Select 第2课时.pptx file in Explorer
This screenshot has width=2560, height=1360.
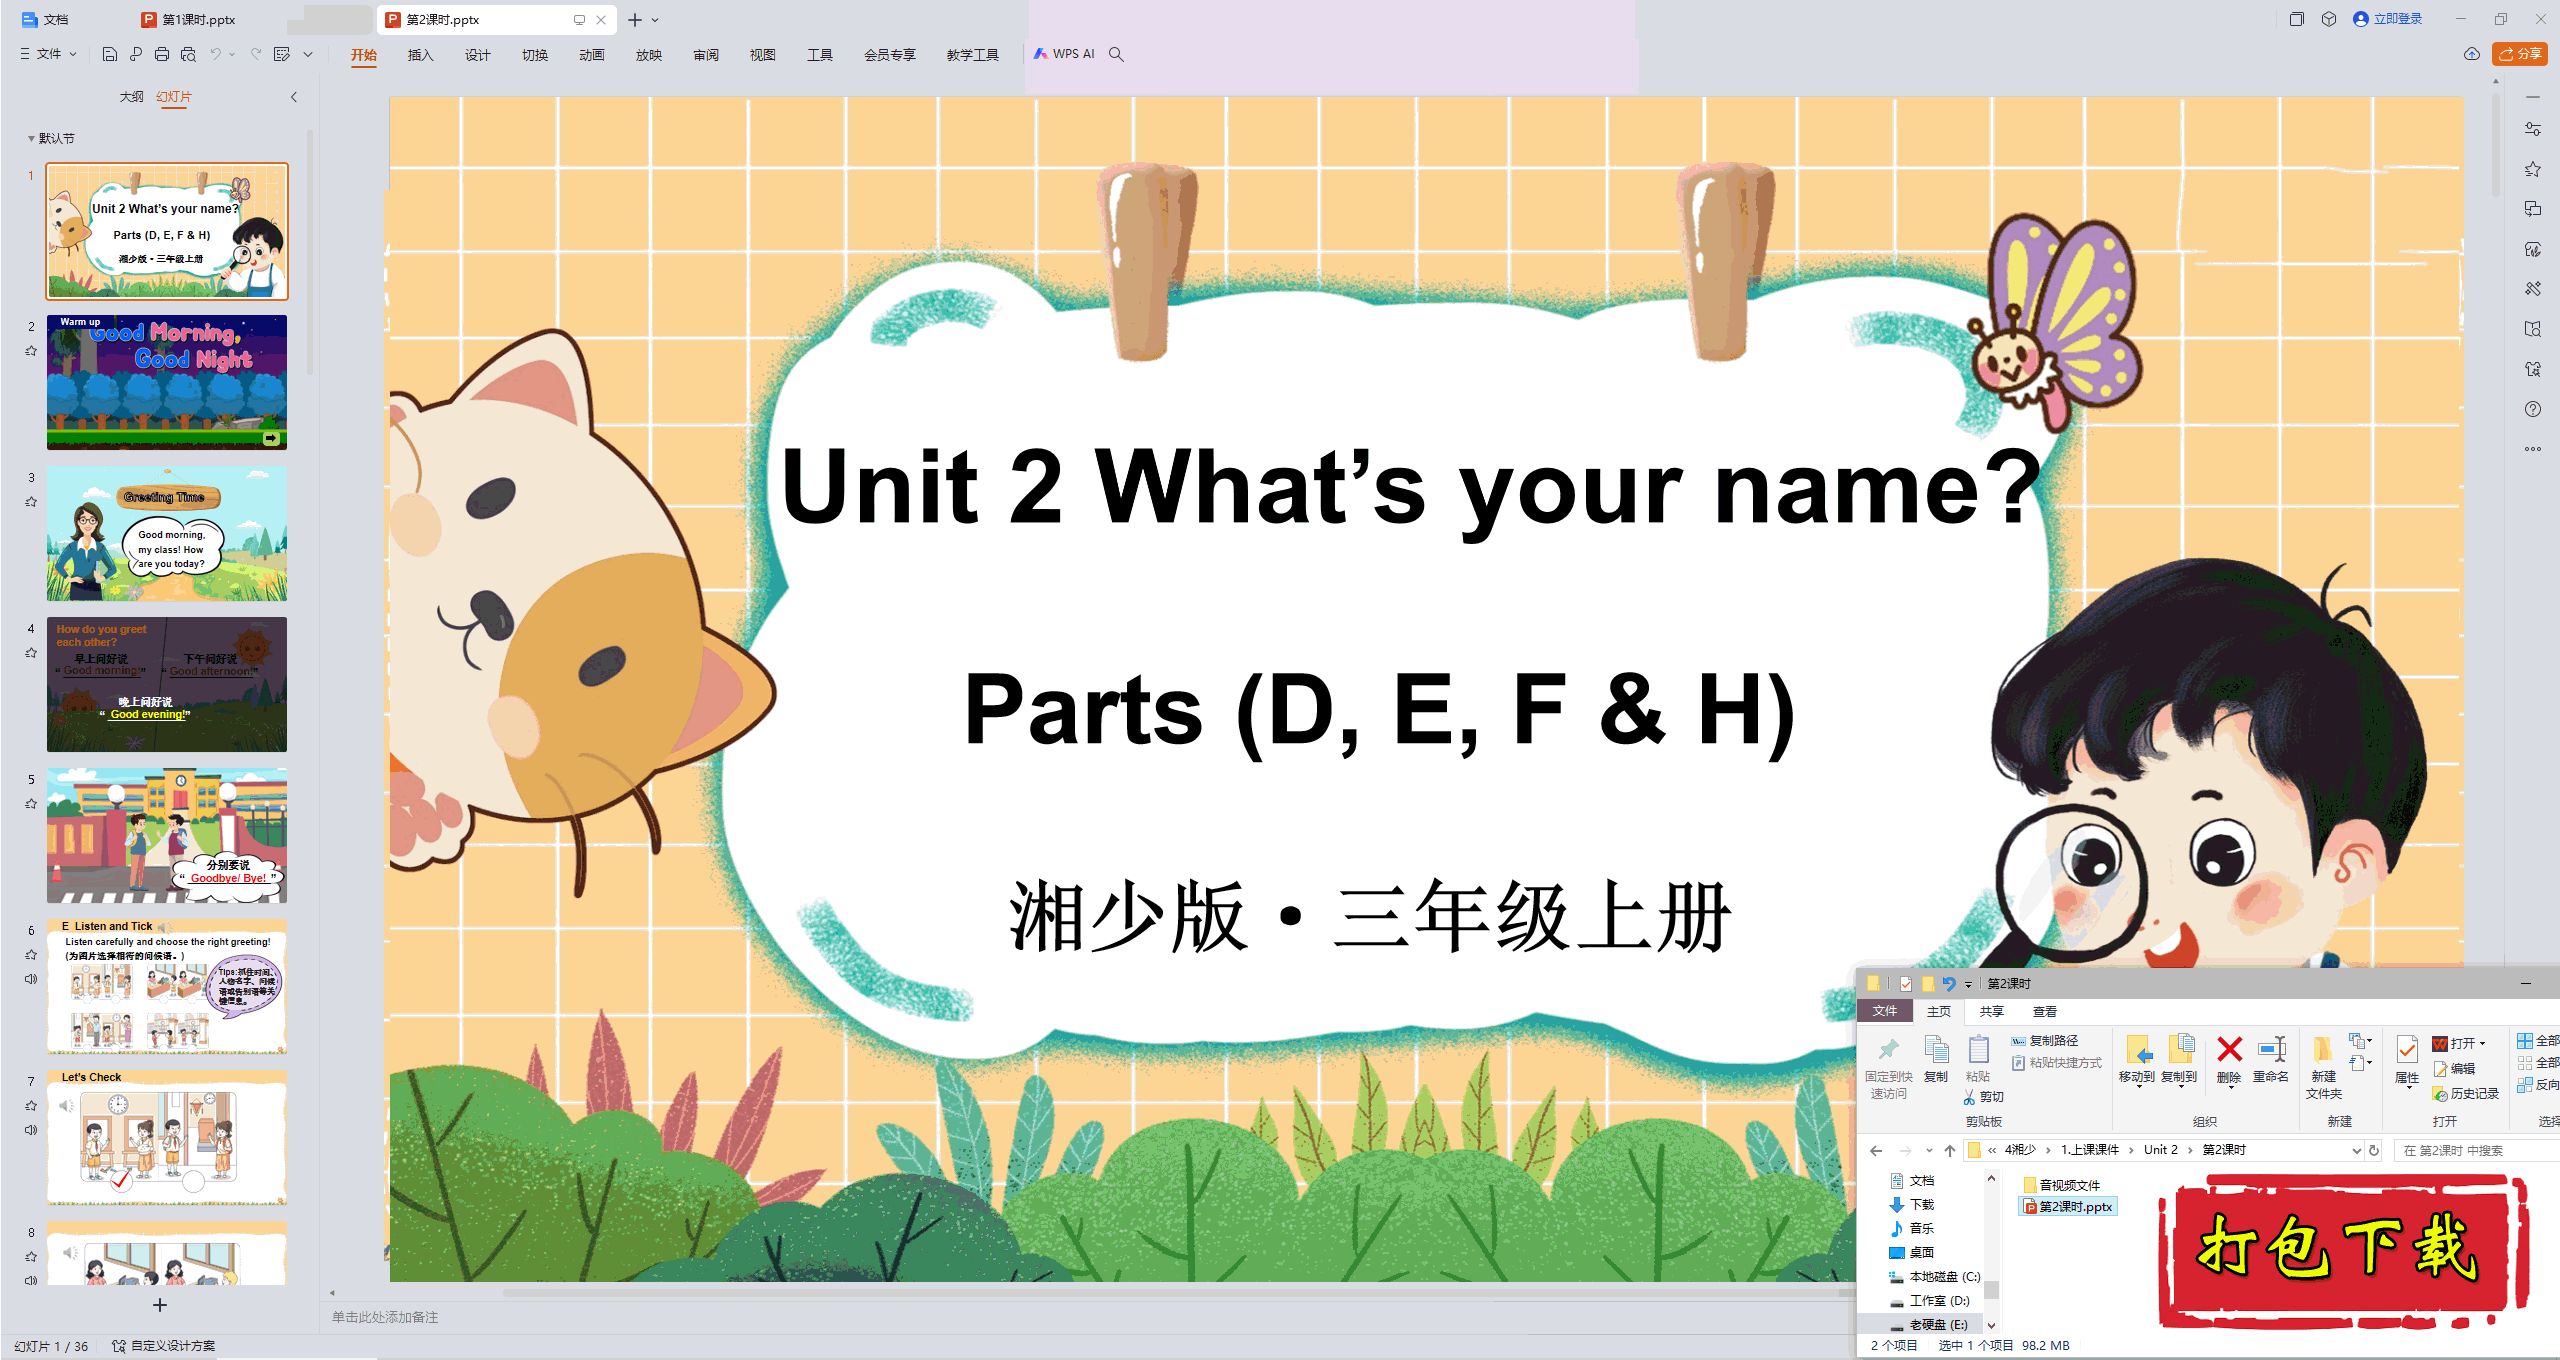tap(2068, 1207)
